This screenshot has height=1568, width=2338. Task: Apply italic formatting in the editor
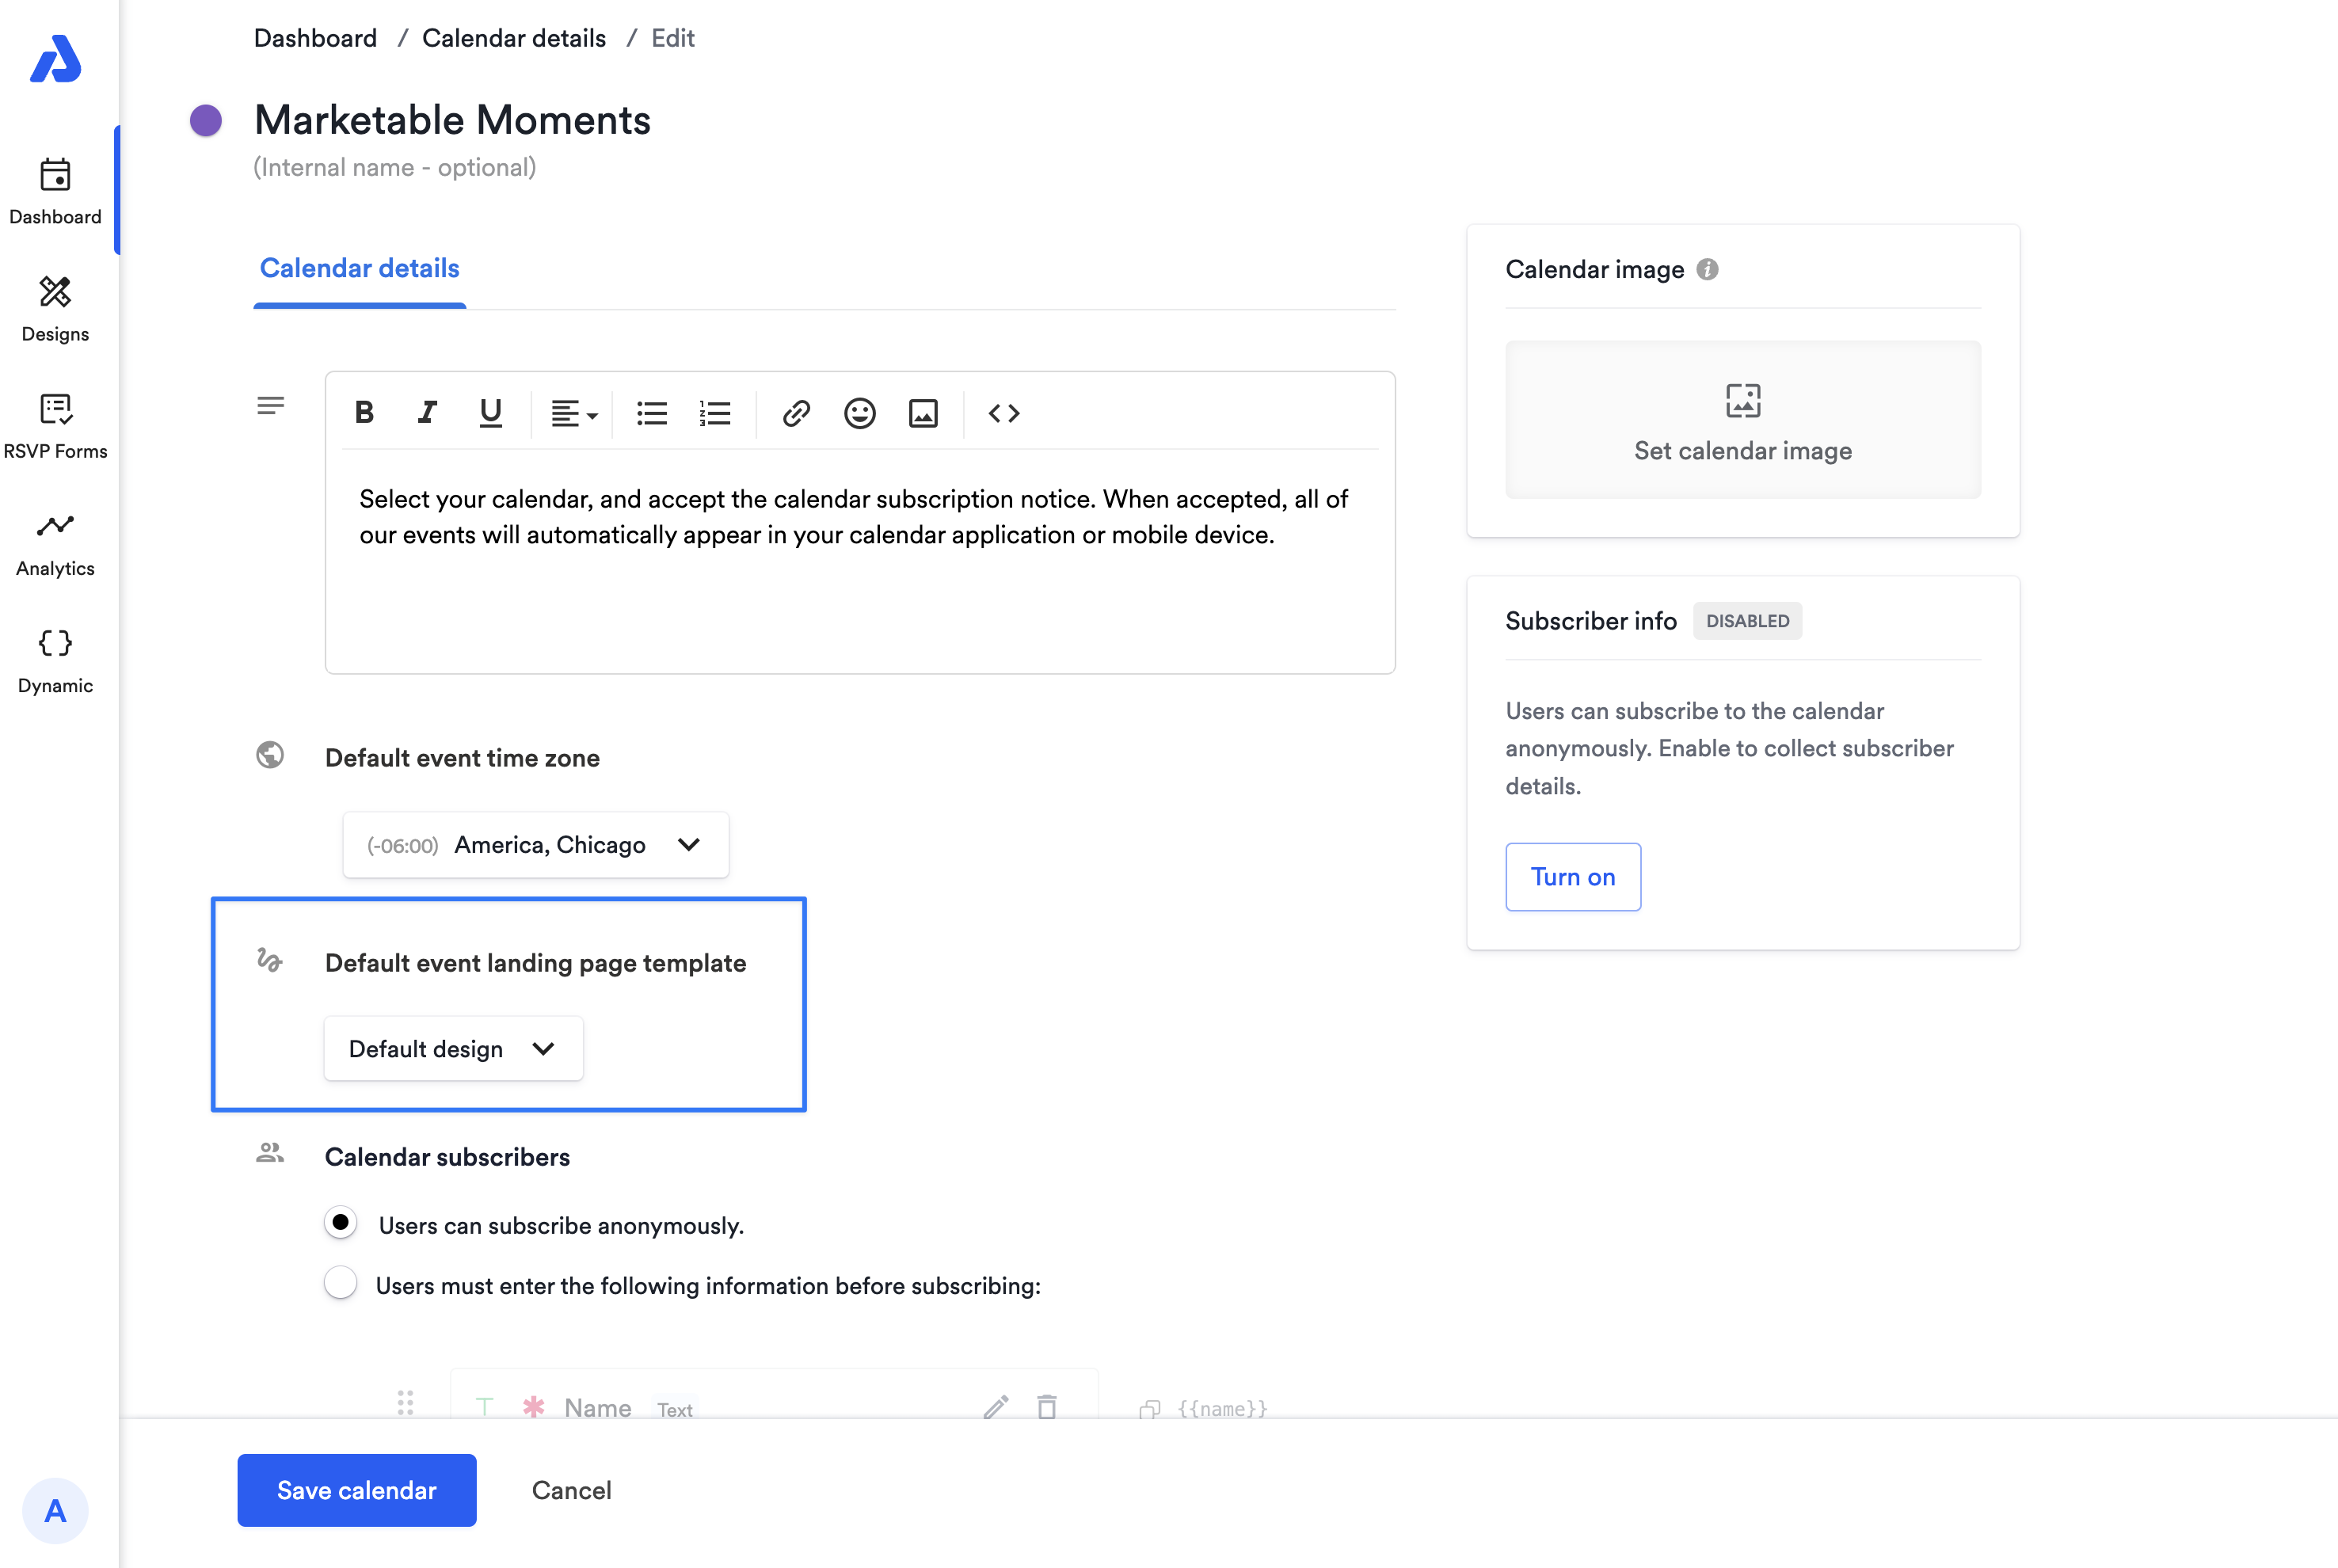[x=427, y=413]
